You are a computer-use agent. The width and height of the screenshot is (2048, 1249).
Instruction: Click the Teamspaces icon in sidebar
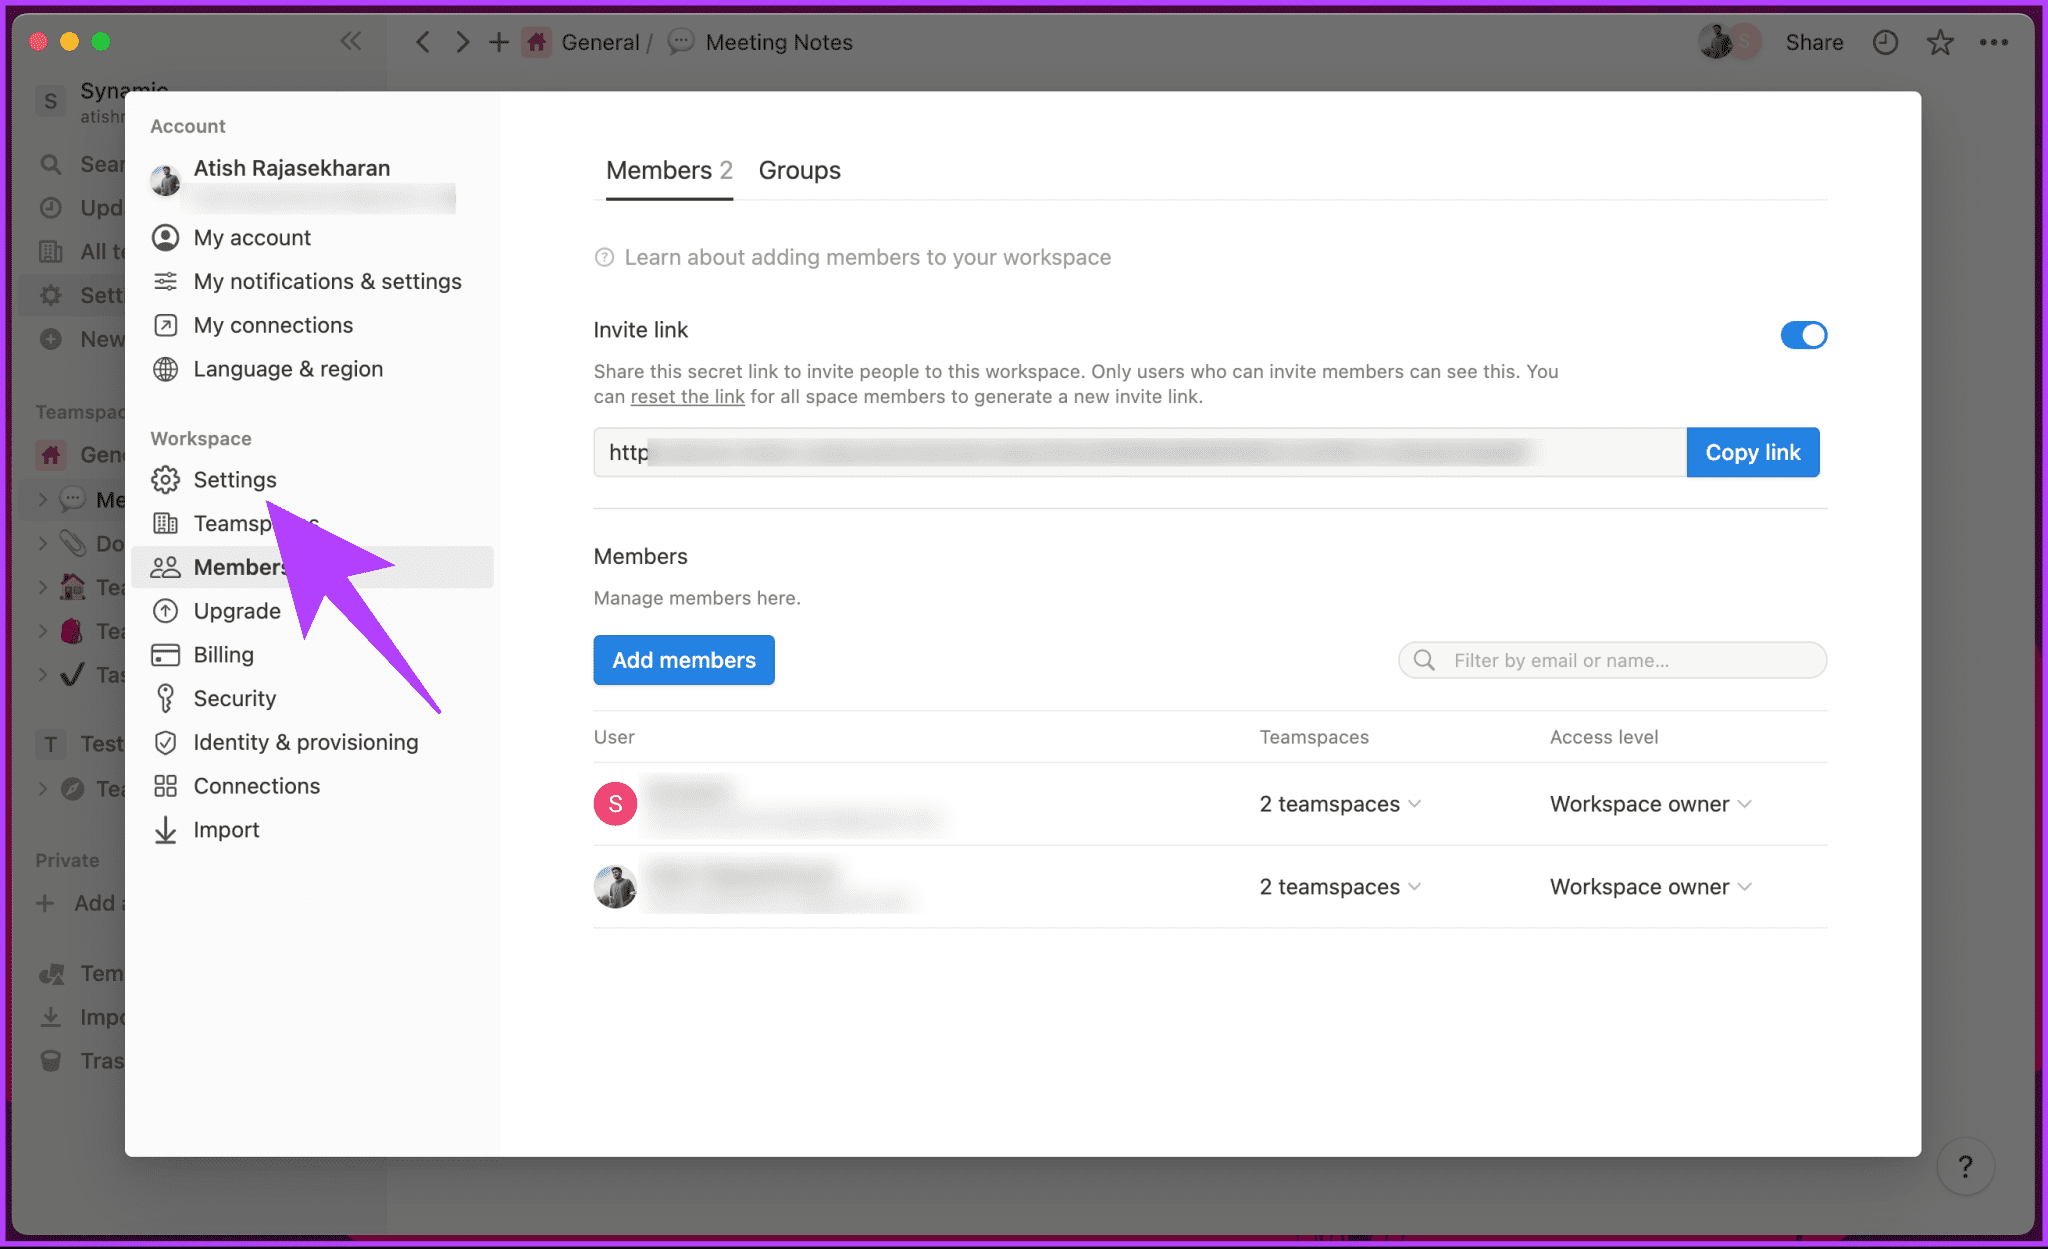point(165,522)
